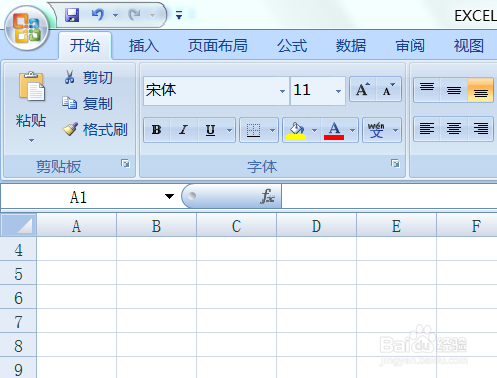Expand the font size dropdown list
The width and height of the screenshot is (497, 378).
(338, 91)
